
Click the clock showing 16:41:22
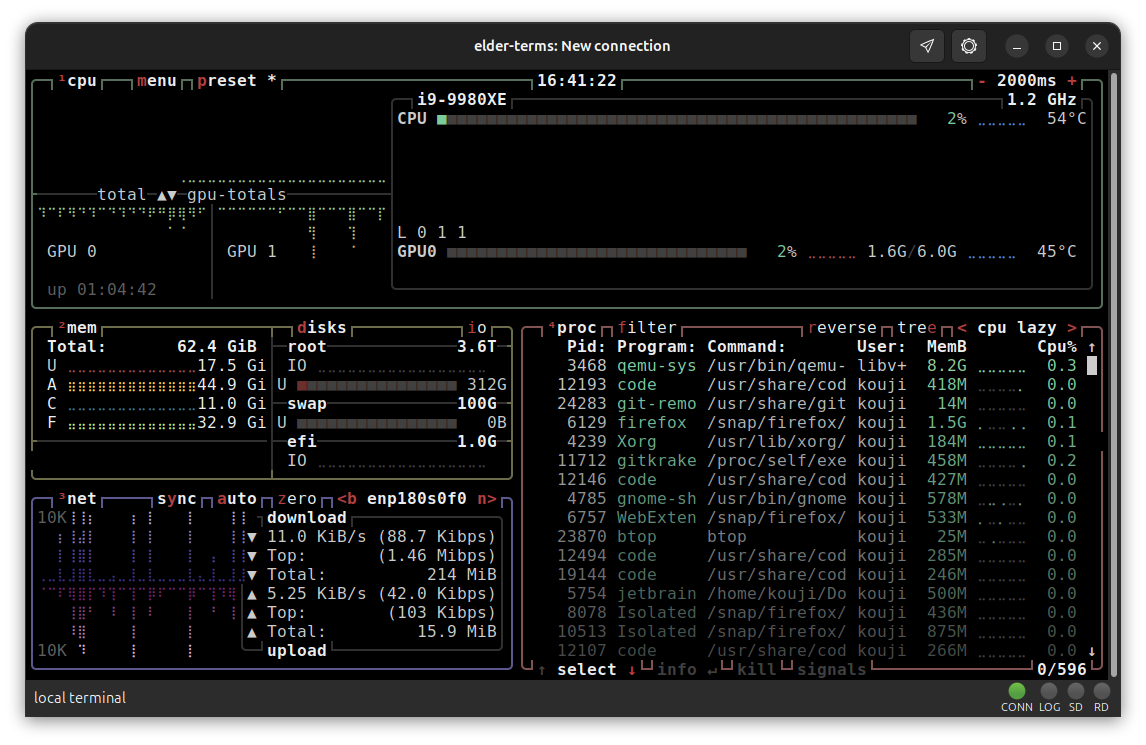577,80
